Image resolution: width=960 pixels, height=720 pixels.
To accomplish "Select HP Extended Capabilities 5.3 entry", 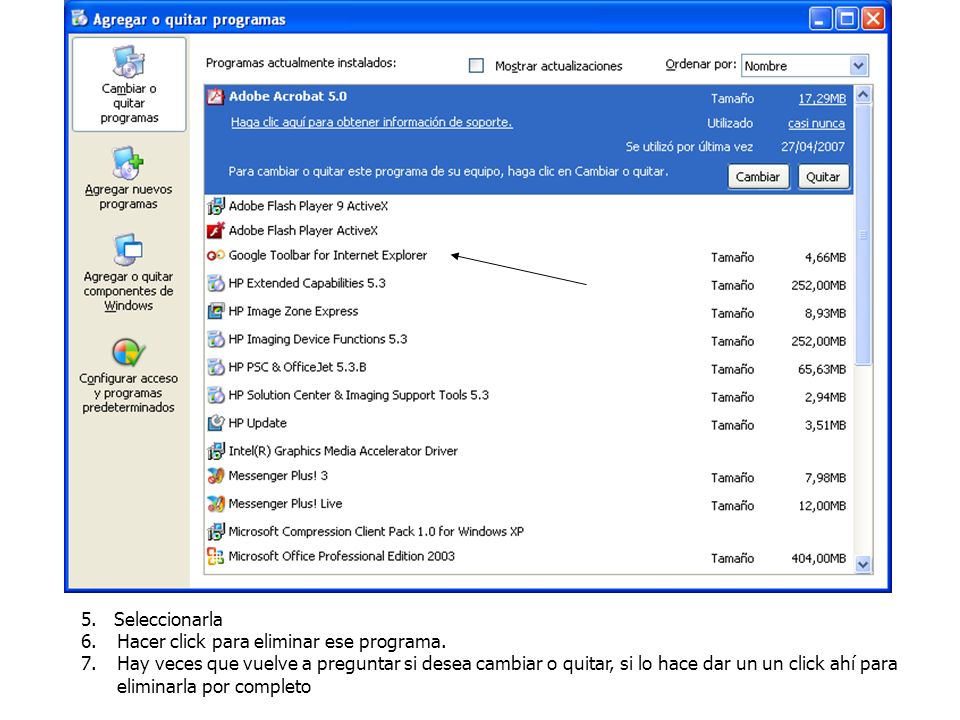I will pyautogui.click(x=529, y=284).
